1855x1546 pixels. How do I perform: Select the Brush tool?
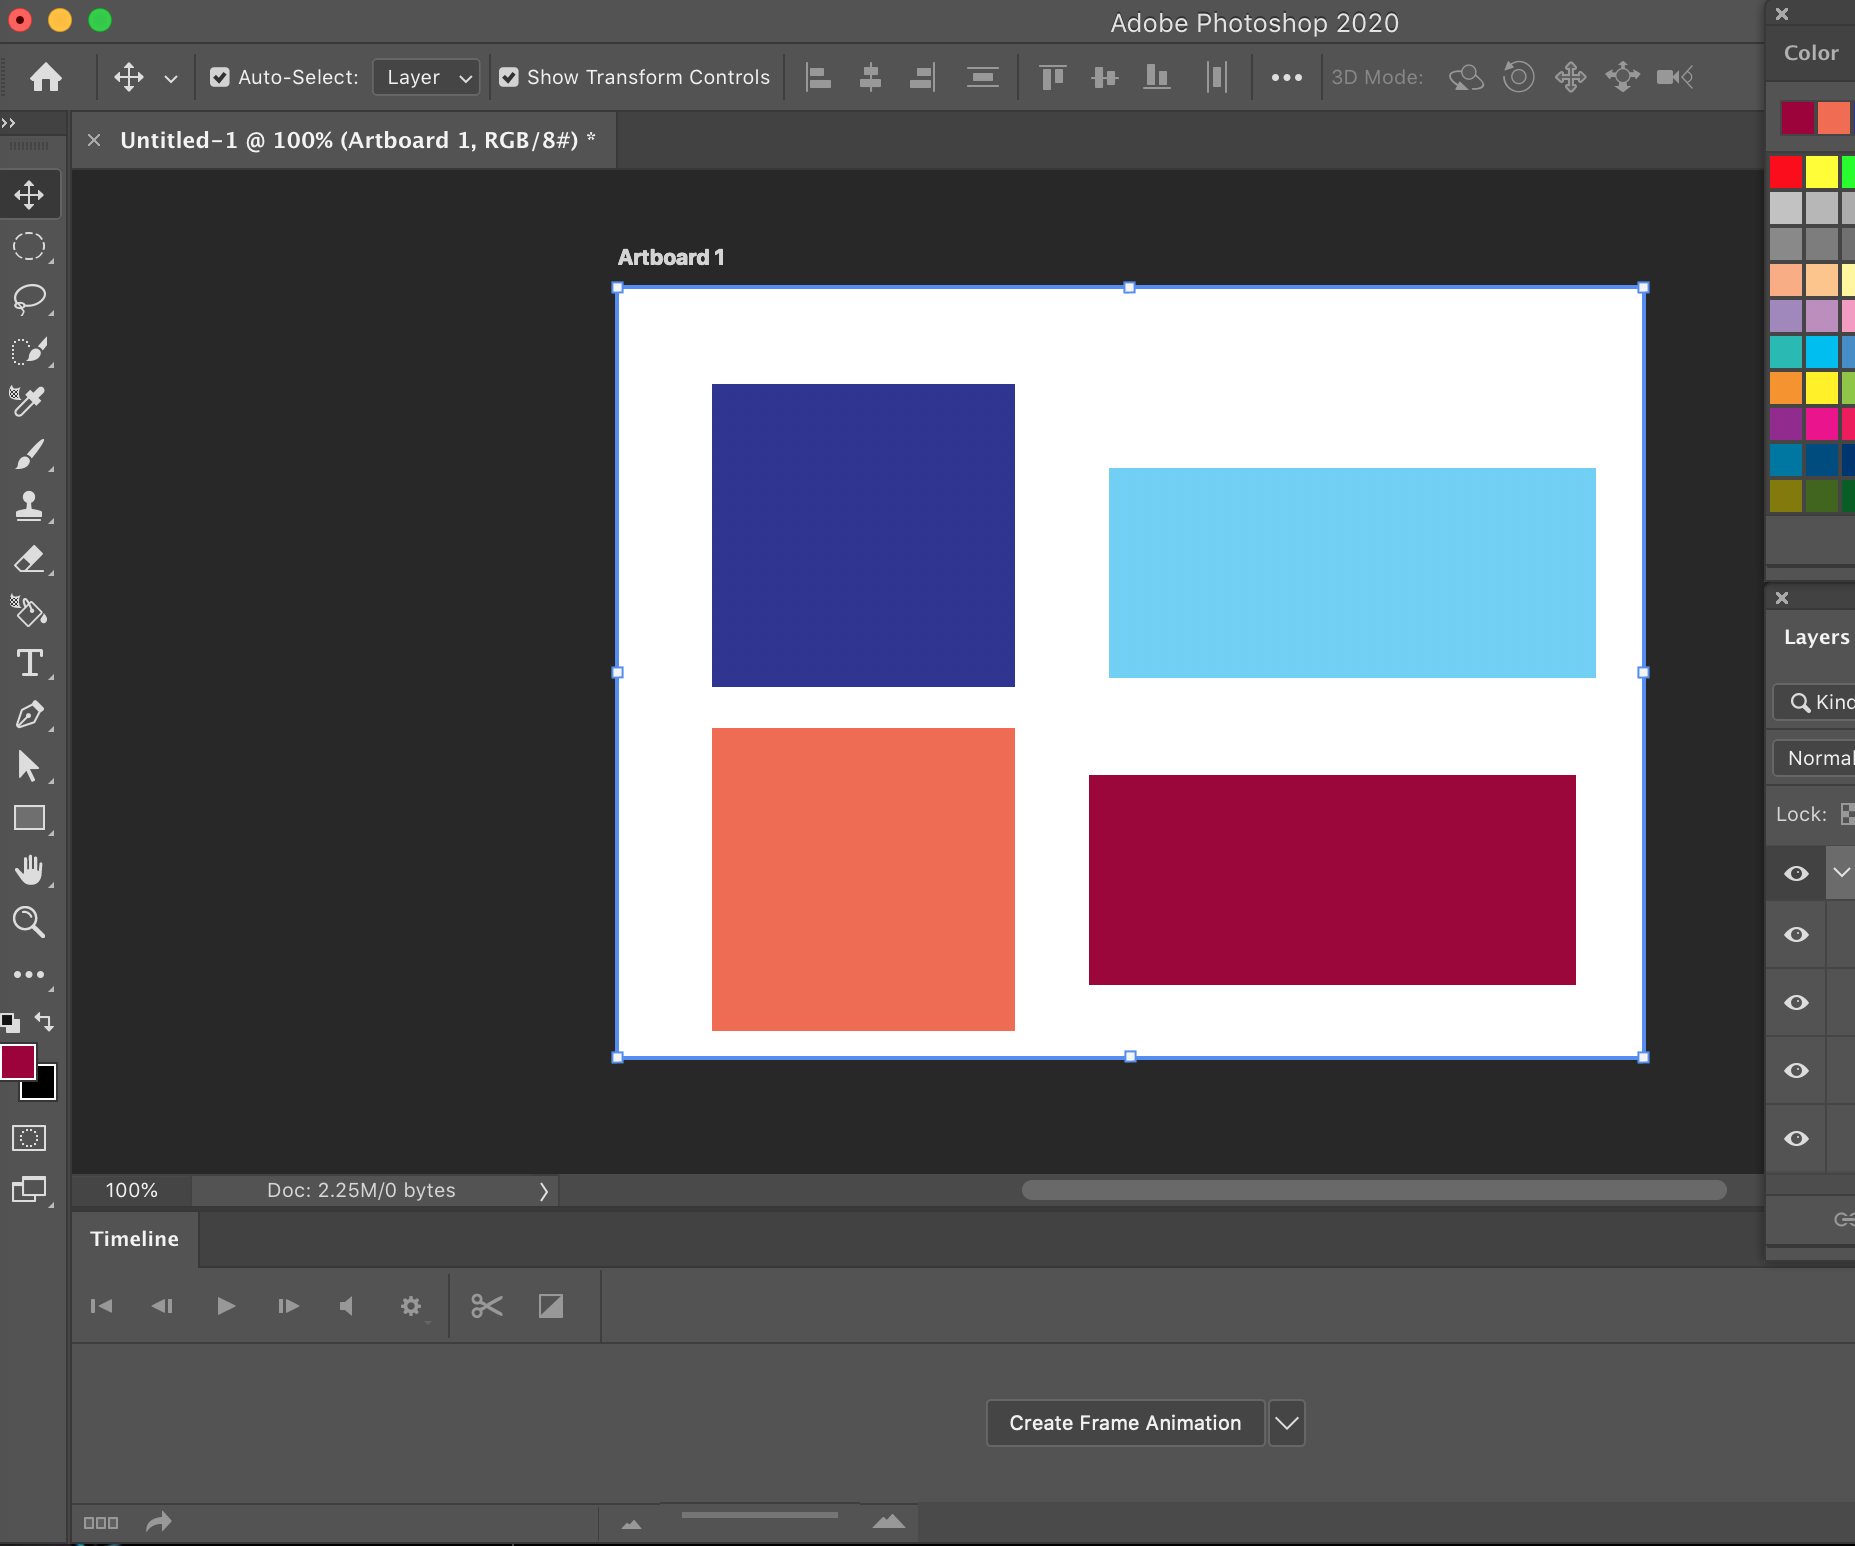click(x=30, y=454)
